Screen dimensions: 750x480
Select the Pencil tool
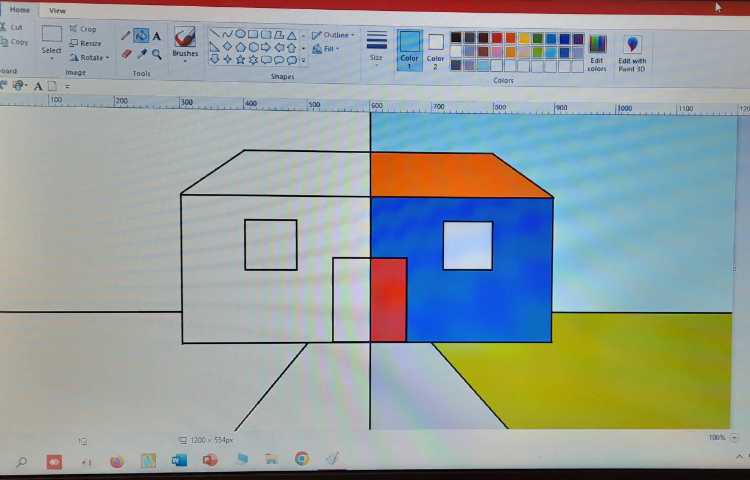pos(125,36)
